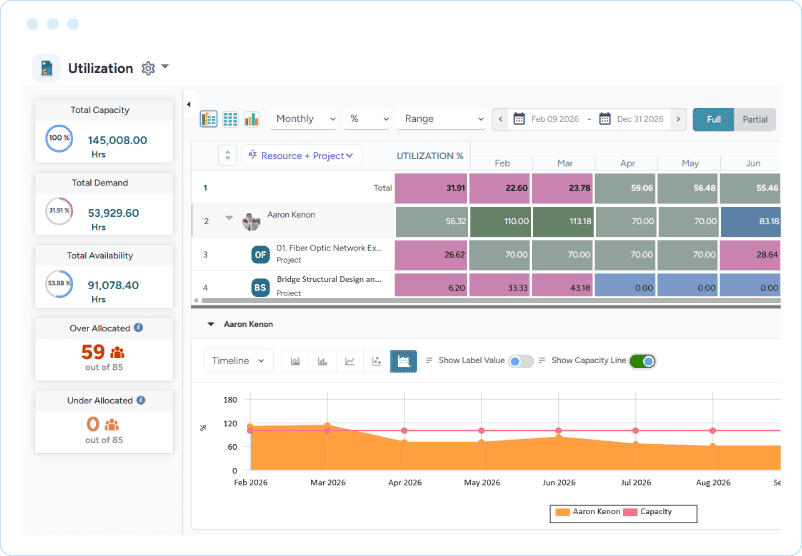Toggle Aaron Kenon legend entry in chart

pyautogui.click(x=588, y=511)
